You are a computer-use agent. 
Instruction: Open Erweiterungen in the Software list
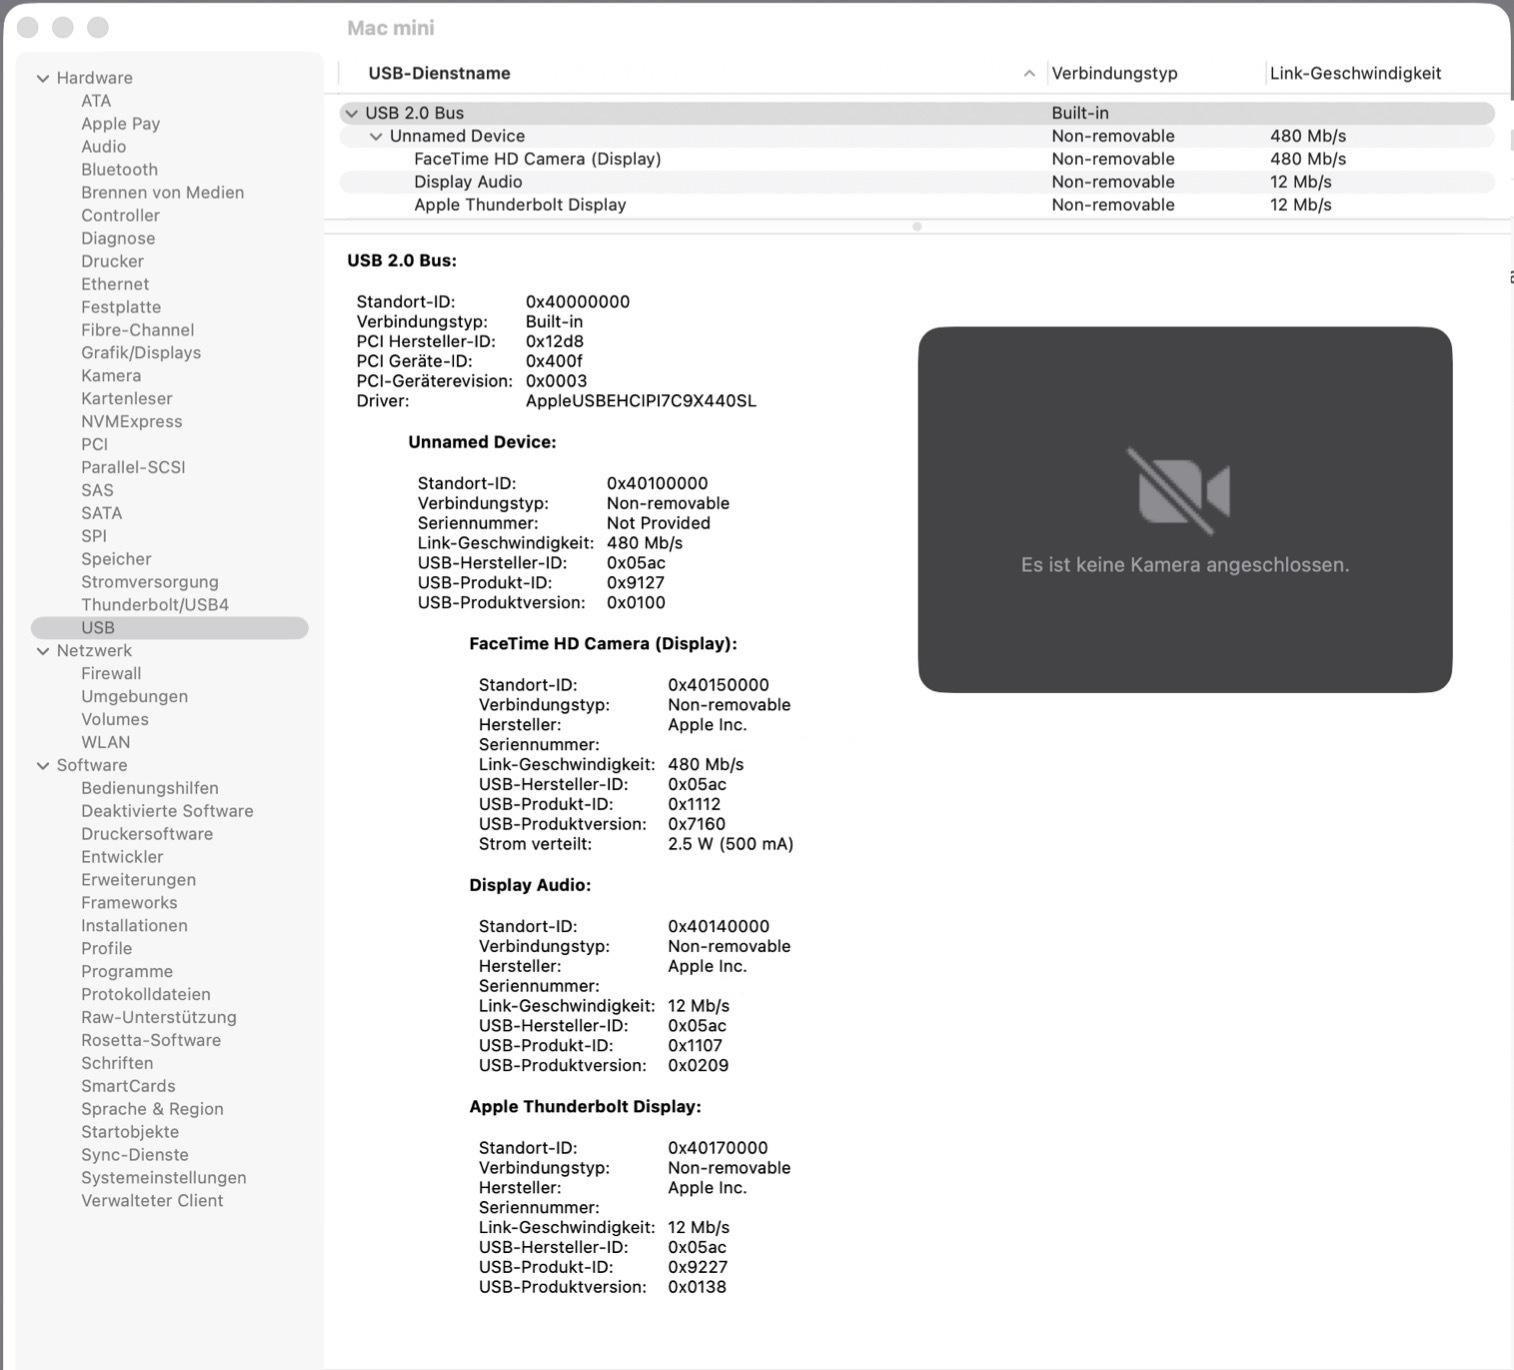[x=138, y=880]
